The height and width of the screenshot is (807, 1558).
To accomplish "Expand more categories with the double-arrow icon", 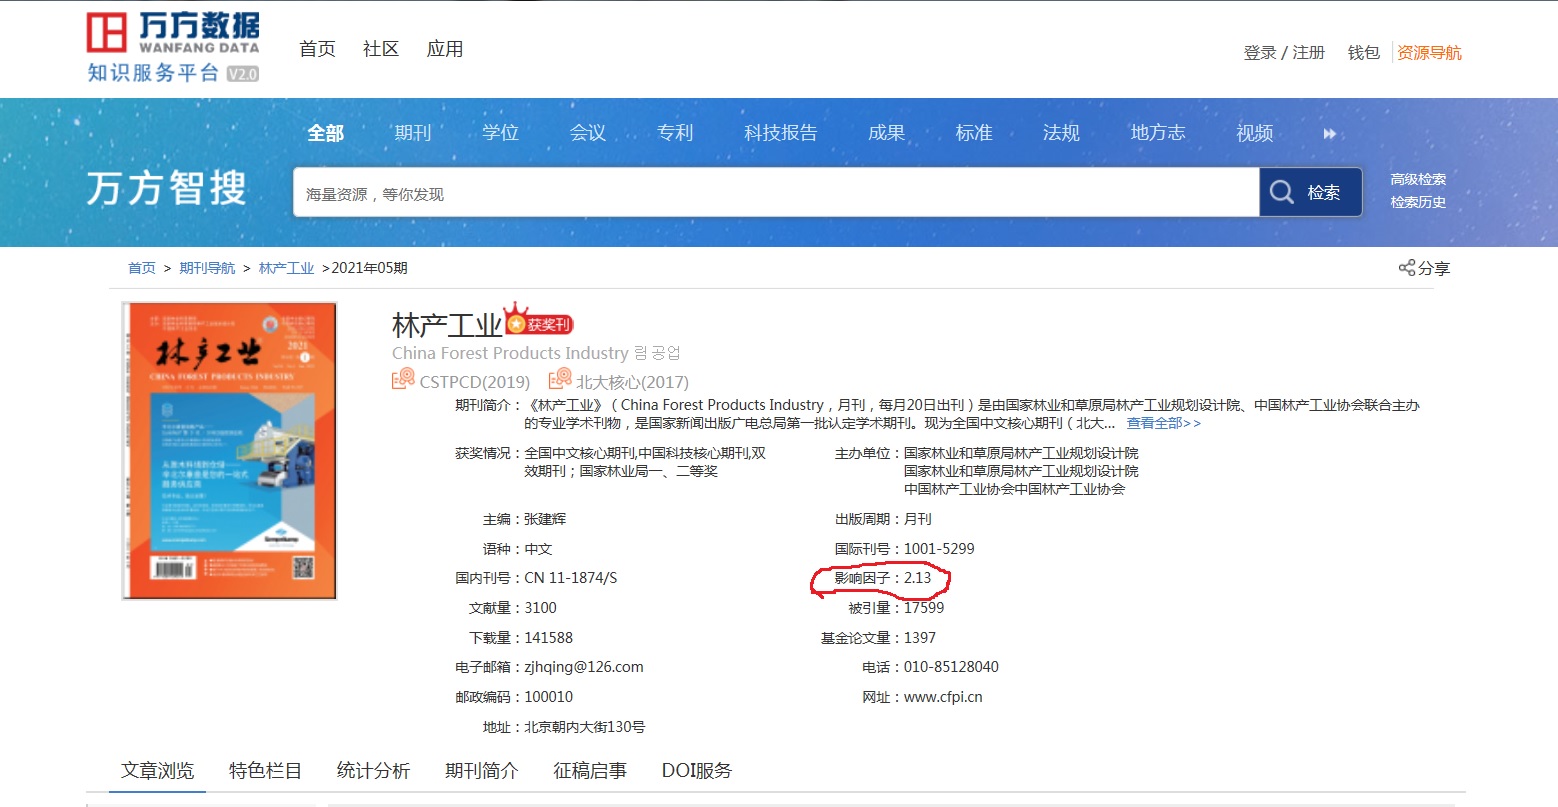I will 1330,133.
